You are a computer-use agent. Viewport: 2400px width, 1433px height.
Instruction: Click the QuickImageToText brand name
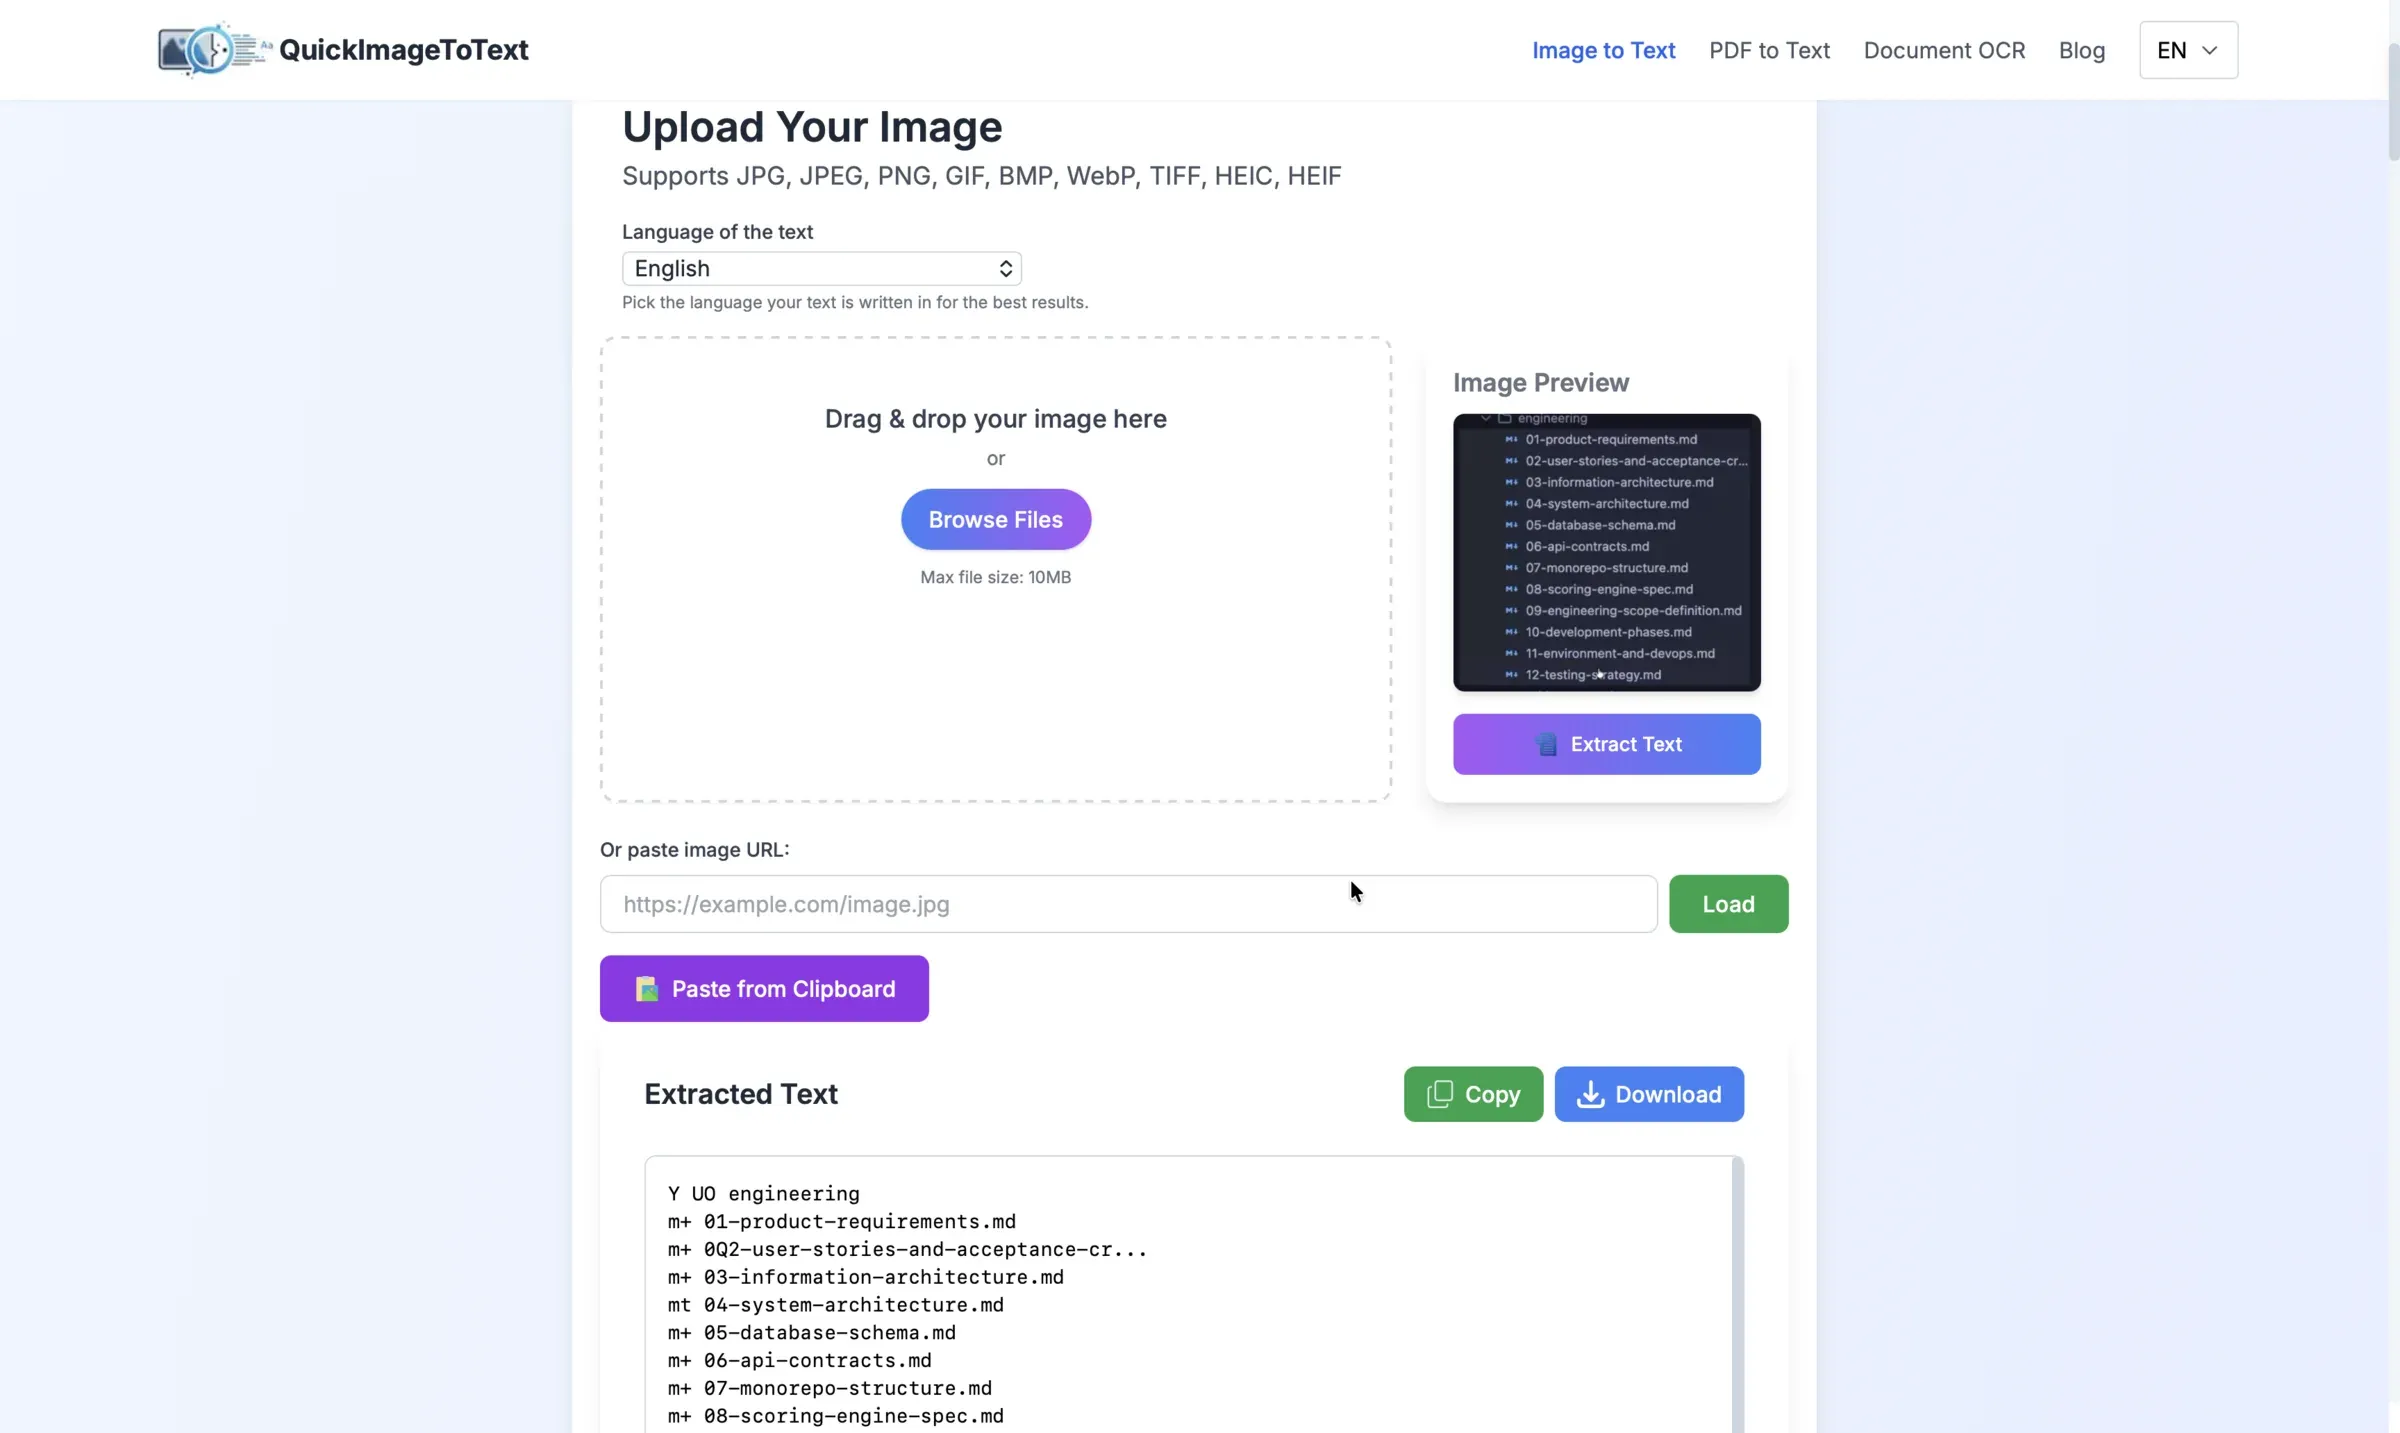[x=403, y=50]
